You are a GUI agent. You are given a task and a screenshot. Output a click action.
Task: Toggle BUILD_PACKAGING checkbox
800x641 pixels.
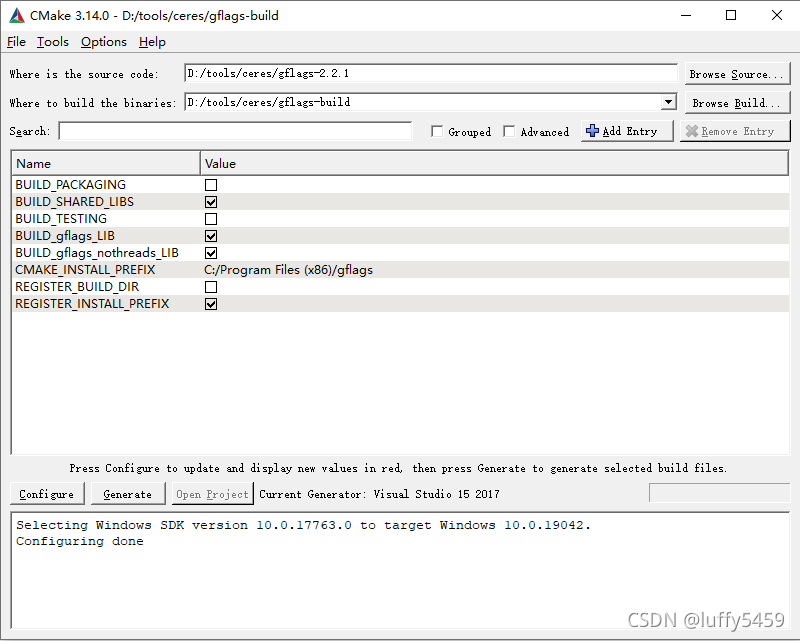pyautogui.click(x=211, y=185)
